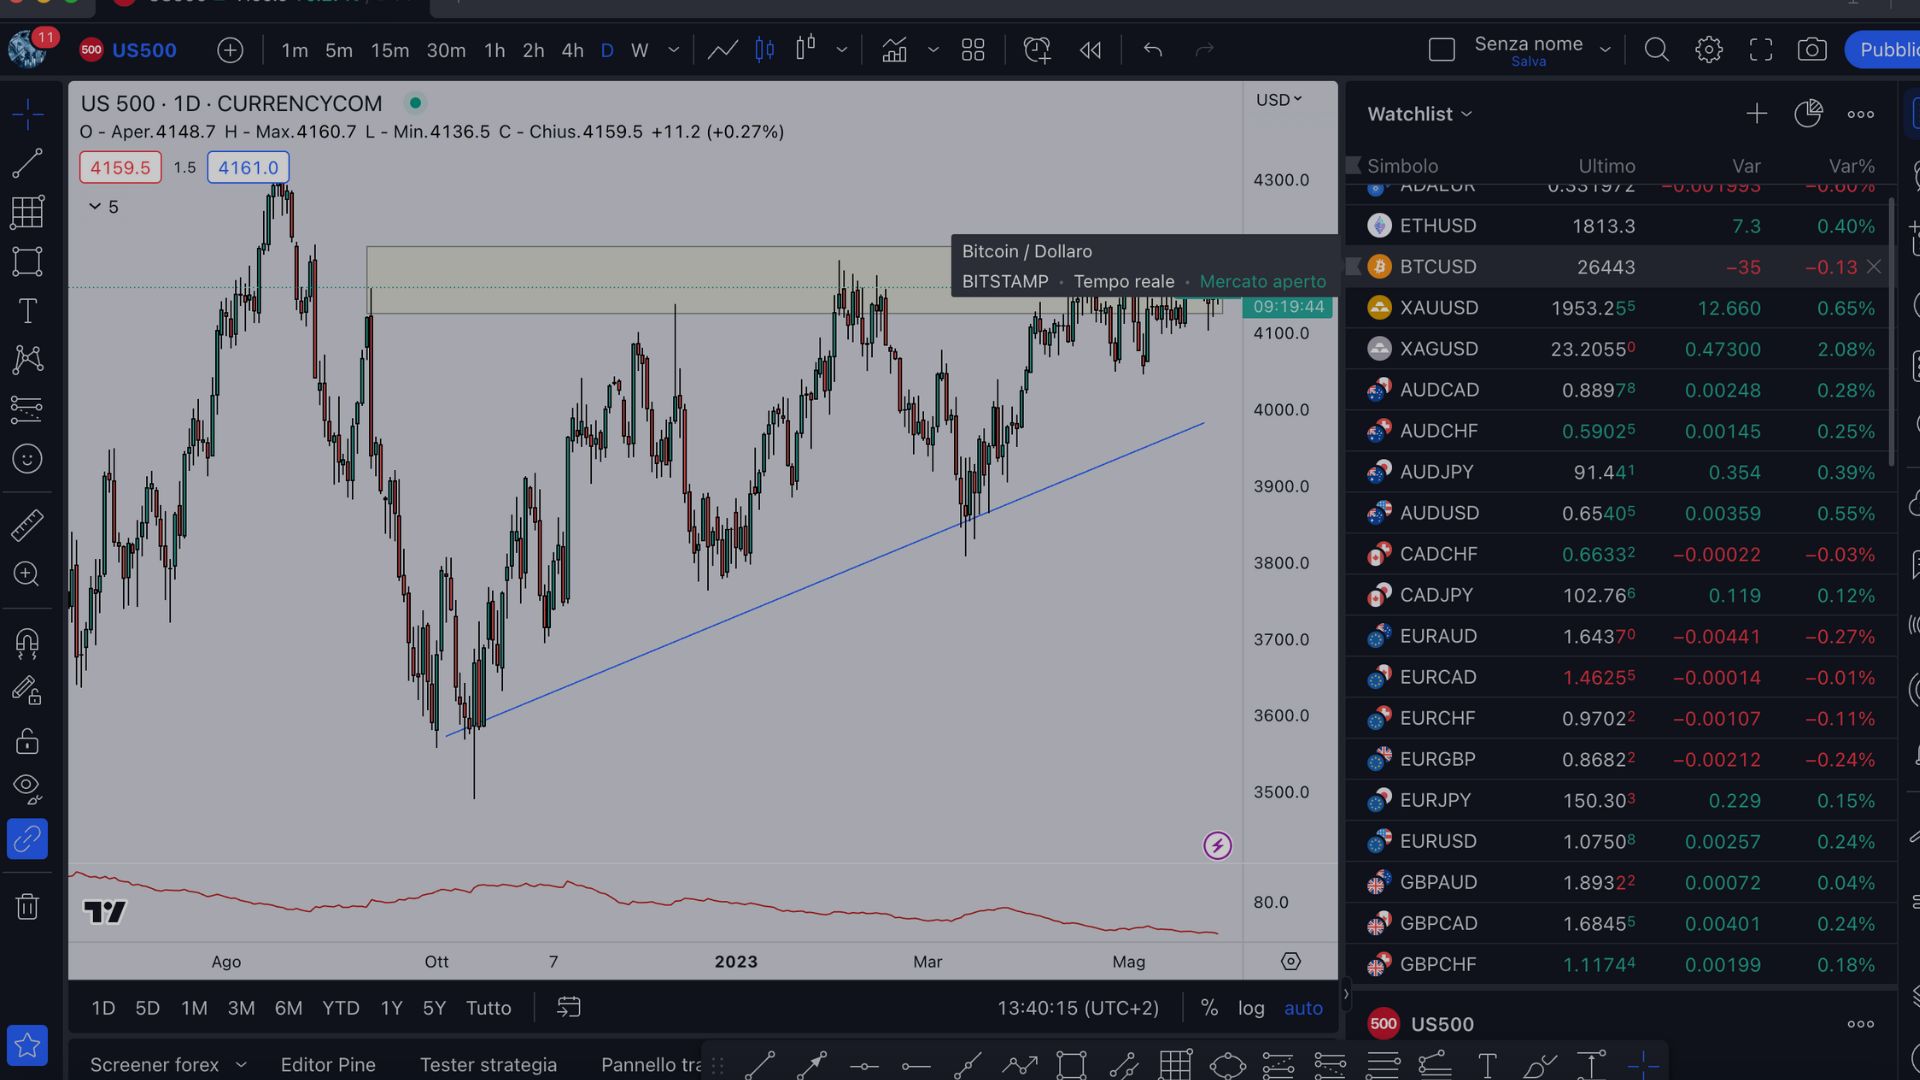Enter fullscreen mode
The image size is (1920, 1080).
(1761, 50)
